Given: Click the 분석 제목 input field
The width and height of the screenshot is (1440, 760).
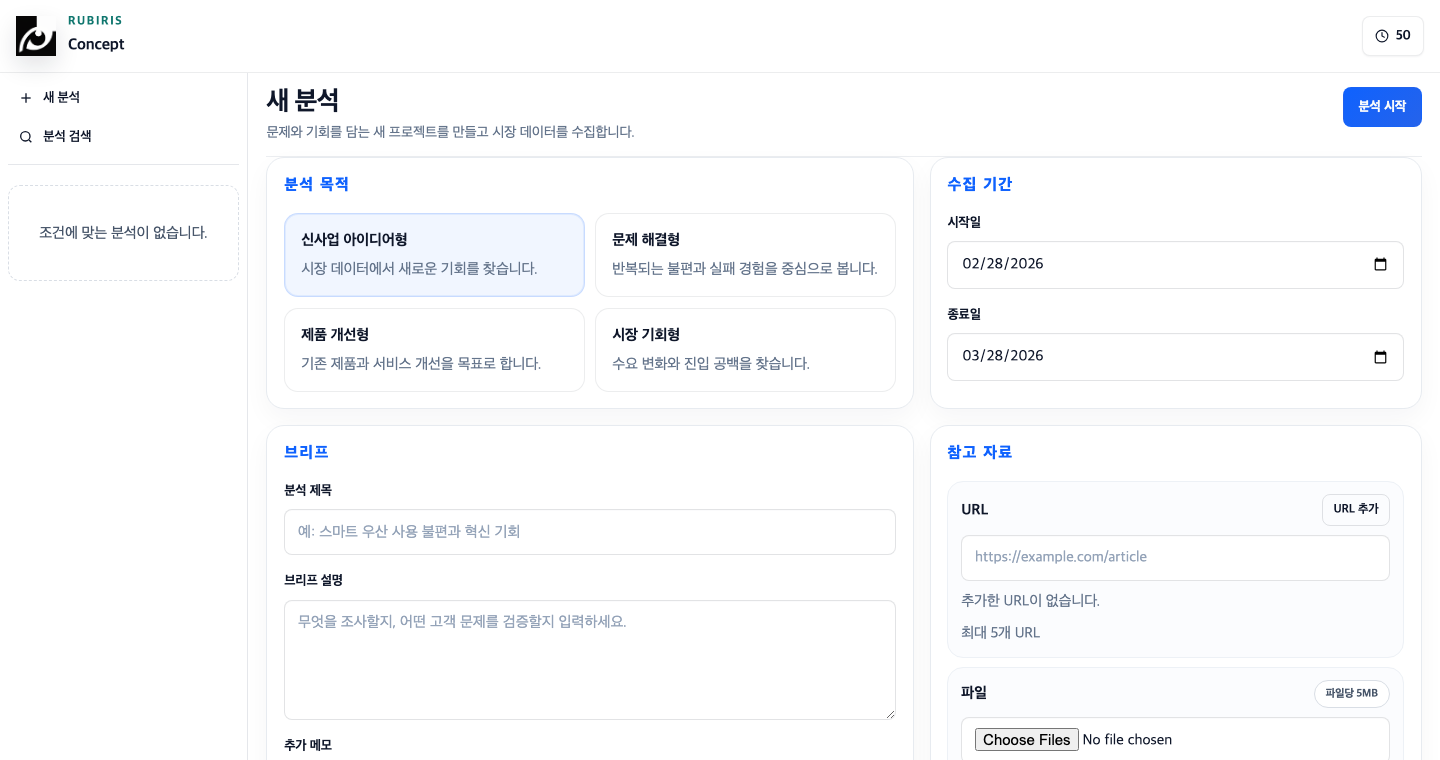Looking at the screenshot, I should 589,531.
